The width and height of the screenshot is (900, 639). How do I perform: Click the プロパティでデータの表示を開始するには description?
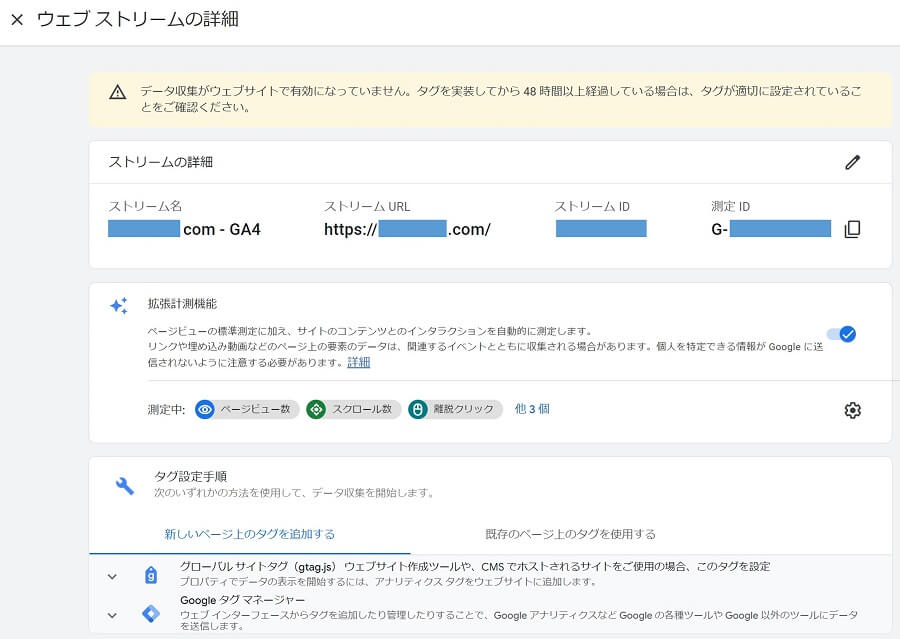[x=389, y=582]
